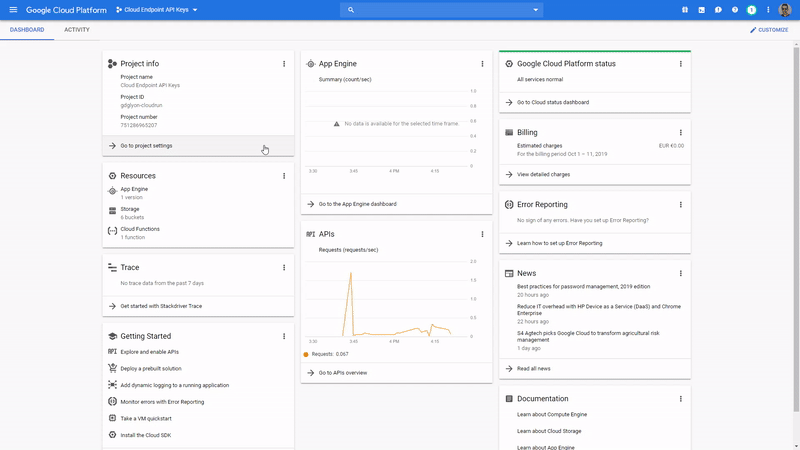Image resolution: width=800 pixels, height=450 pixels.
Task: Read S4 Agtech agricultural risk news item
Action: (588, 336)
